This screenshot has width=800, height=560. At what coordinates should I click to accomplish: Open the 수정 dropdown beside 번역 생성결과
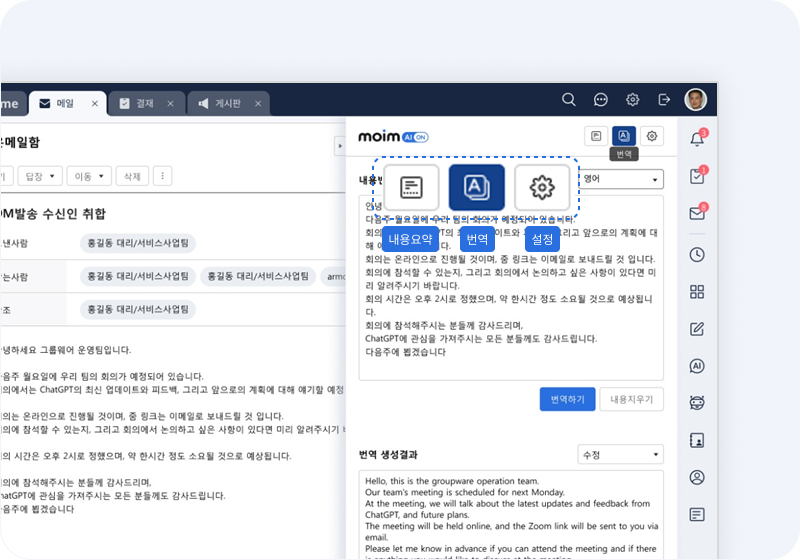click(621, 454)
